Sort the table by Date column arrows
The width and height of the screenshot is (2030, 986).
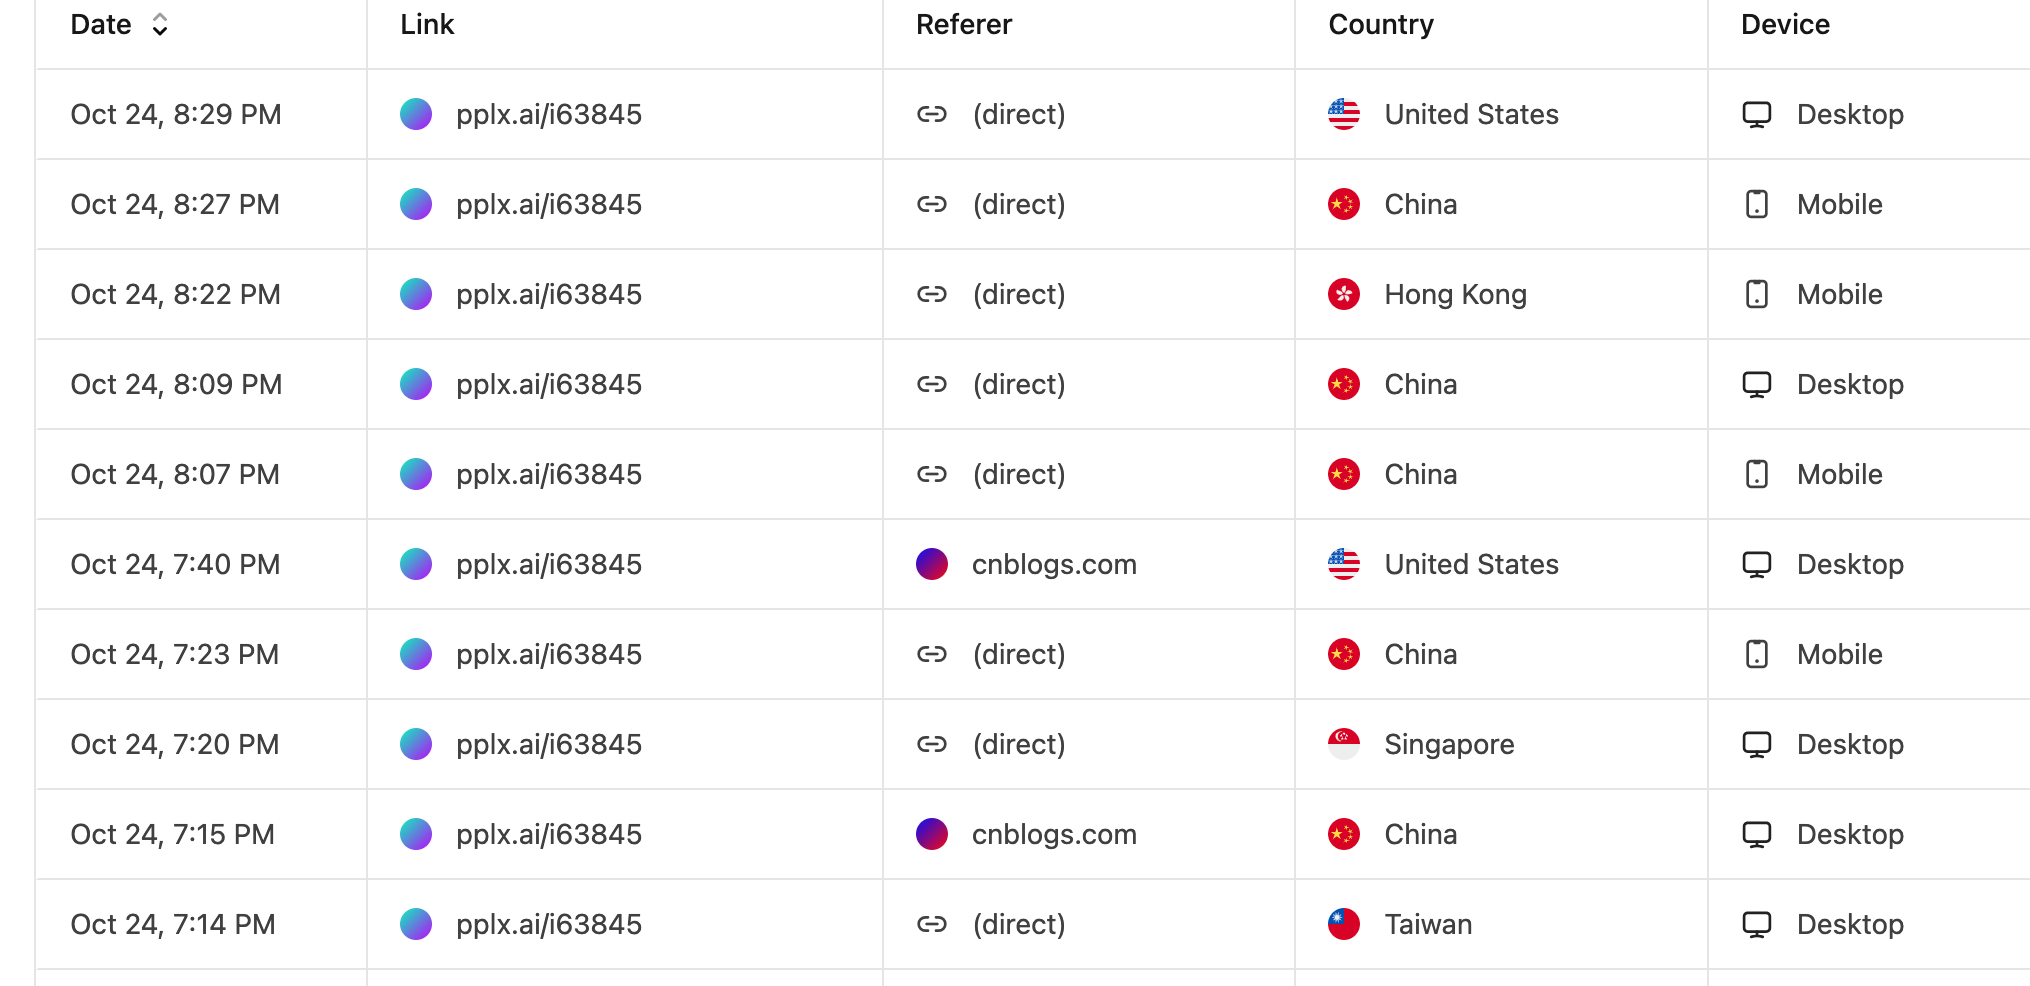click(x=160, y=25)
